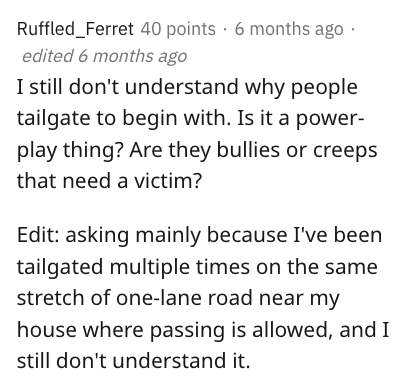Open the Ruffled_Ferret user profile
Screen dimensions: 411x390
[x=75, y=29]
